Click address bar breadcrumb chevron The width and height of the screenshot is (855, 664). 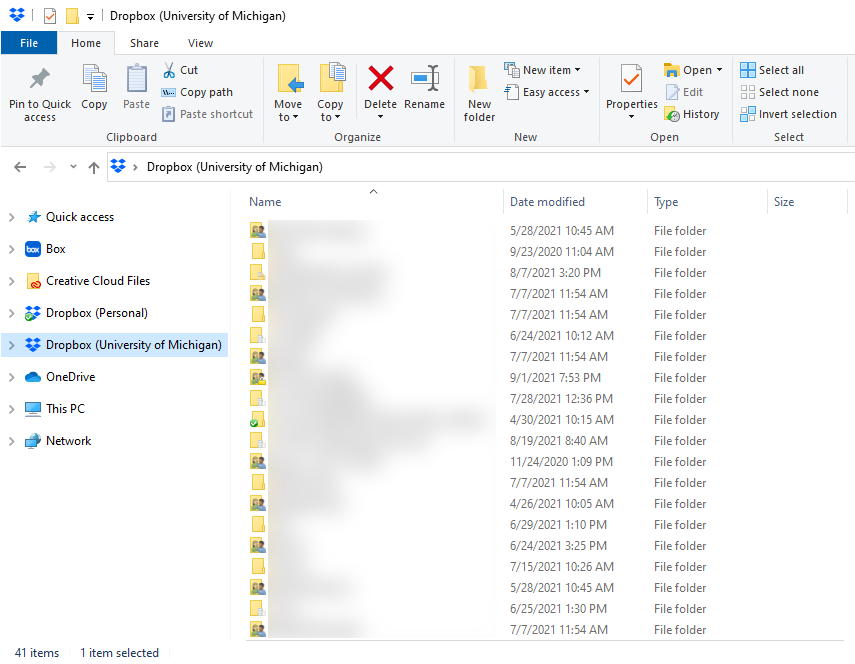tap(135, 167)
